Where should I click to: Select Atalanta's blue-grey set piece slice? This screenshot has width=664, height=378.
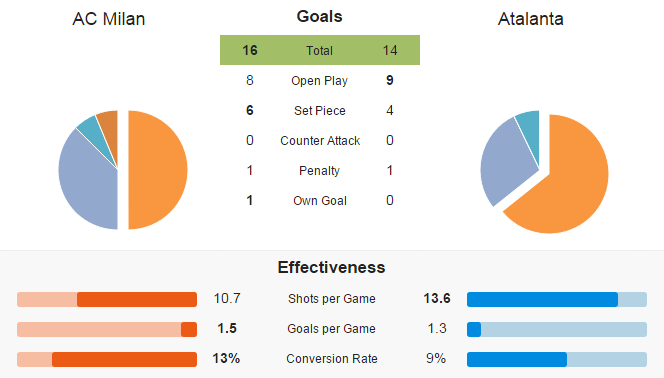(506, 163)
